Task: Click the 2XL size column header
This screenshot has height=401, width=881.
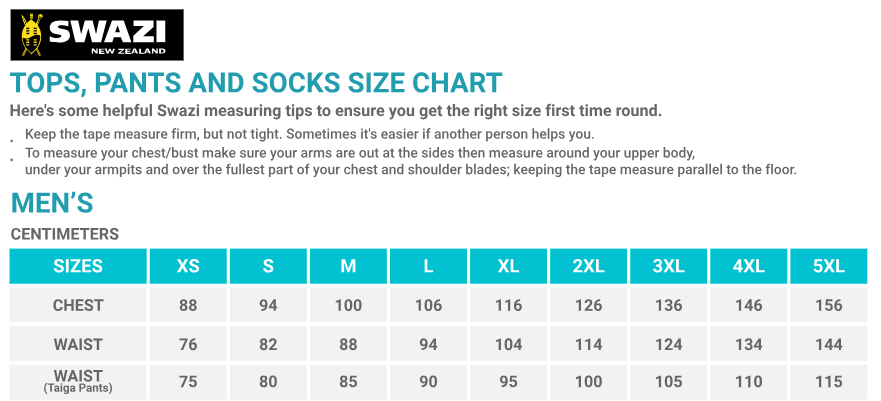Action: (x=588, y=266)
